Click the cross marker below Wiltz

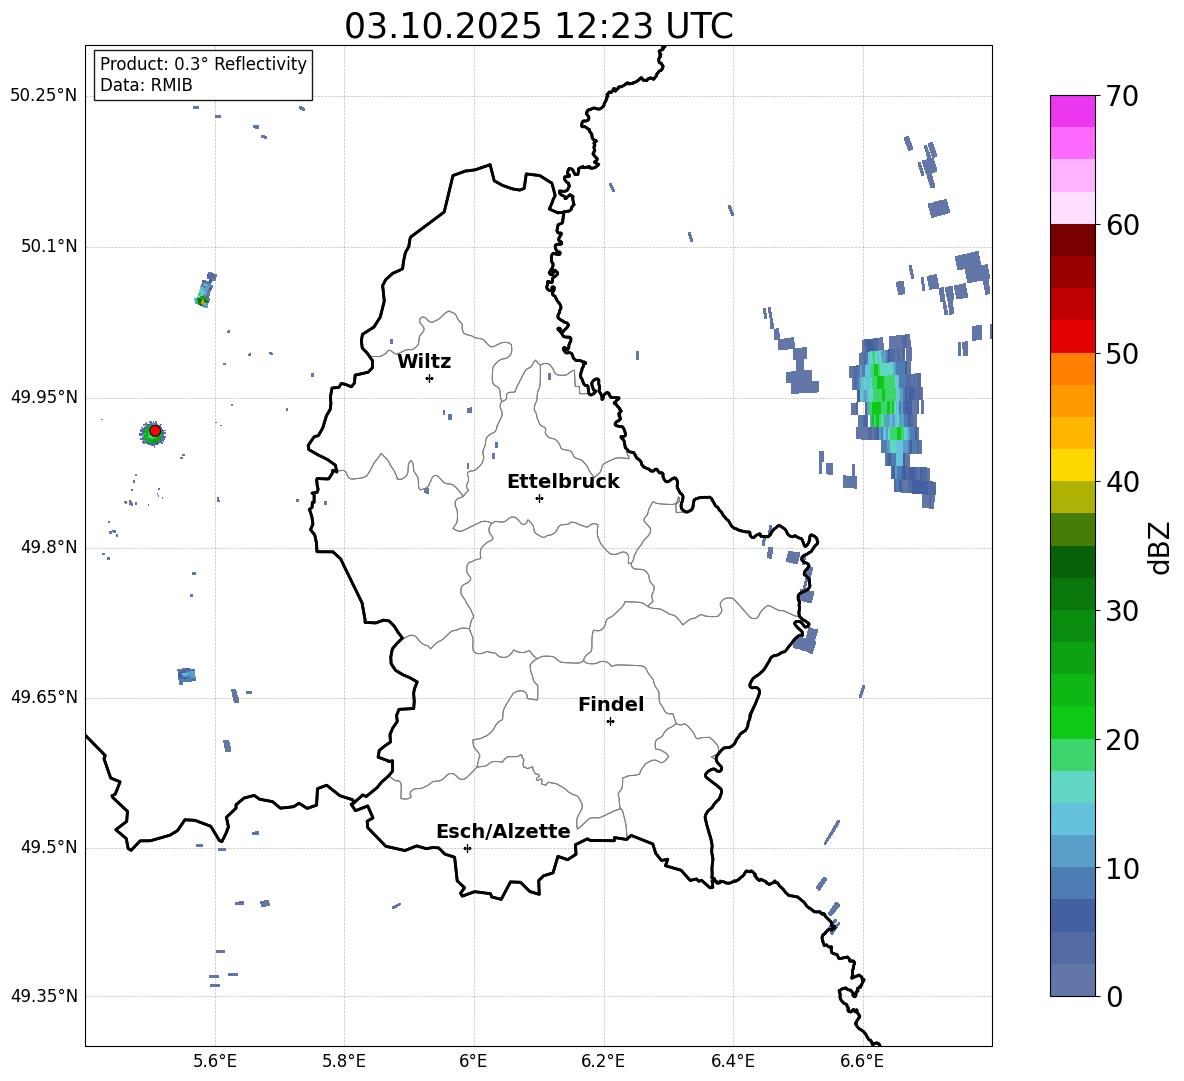pyautogui.click(x=430, y=378)
